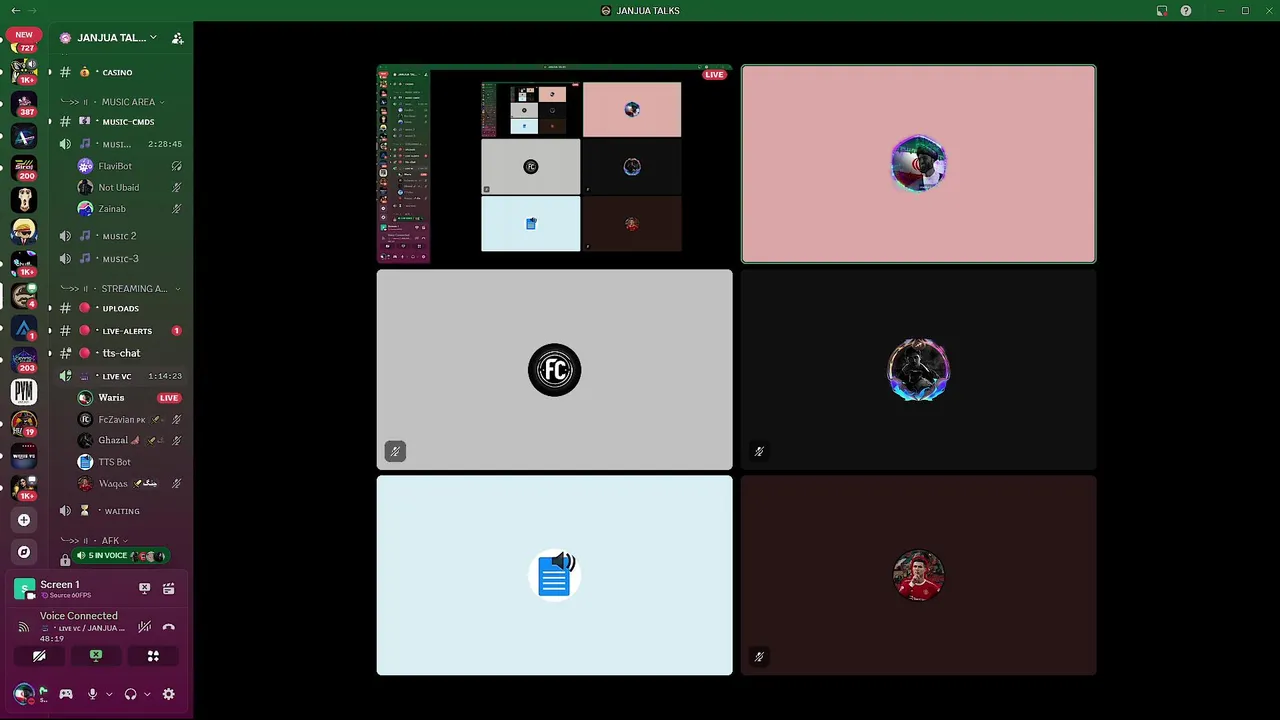Select the FC logo participant tile
Image resolution: width=1280 pixels, height=720 pixels.
pos(554,370)
